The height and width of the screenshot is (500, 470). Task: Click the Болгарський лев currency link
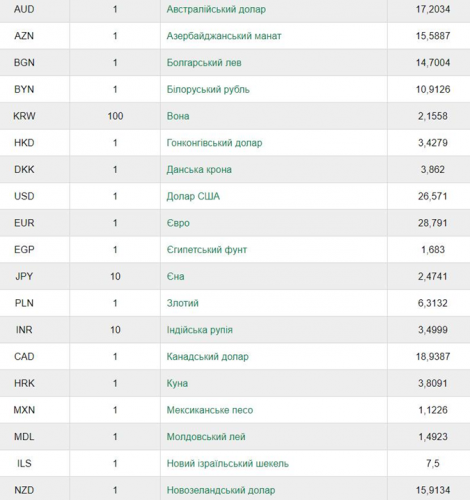coord(204,63)
